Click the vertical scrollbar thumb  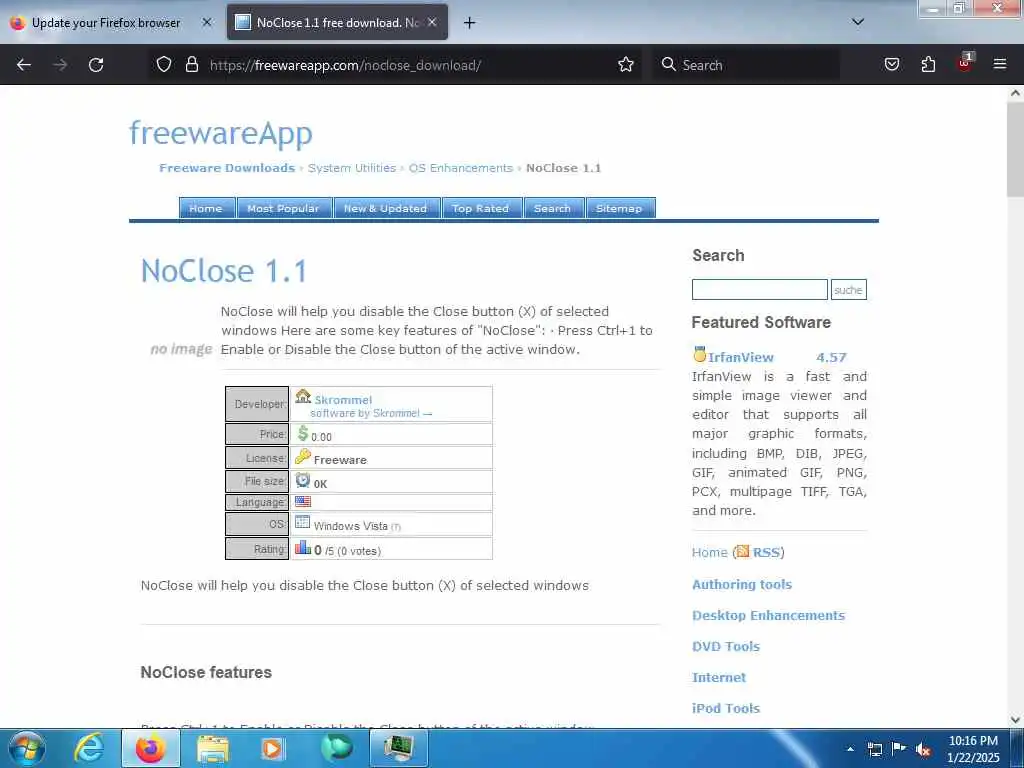(x=1015, y=150)
